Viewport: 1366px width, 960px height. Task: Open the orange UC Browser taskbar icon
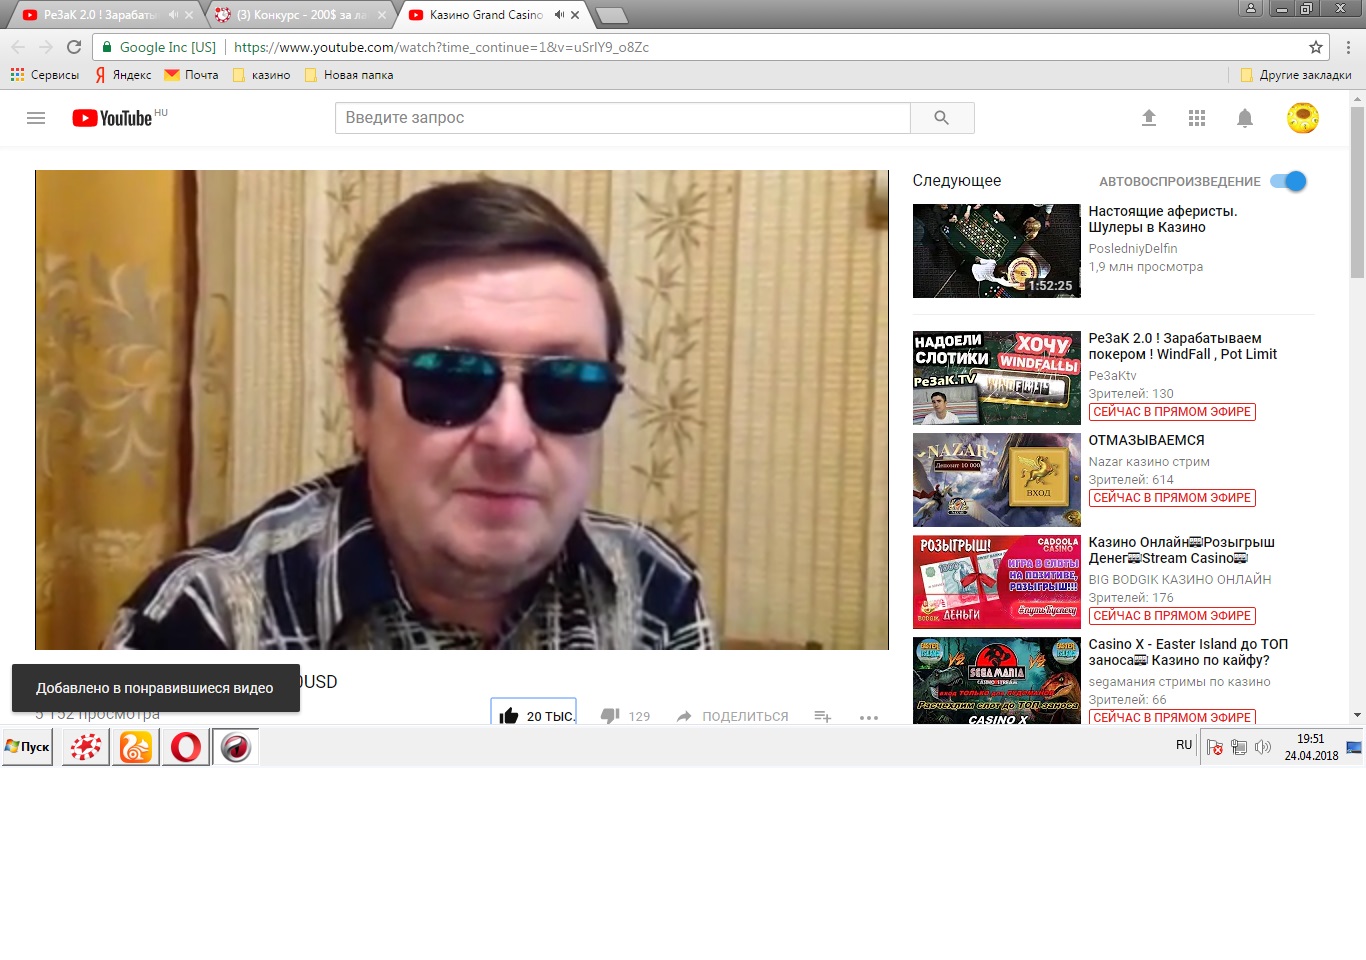[136, 747]
